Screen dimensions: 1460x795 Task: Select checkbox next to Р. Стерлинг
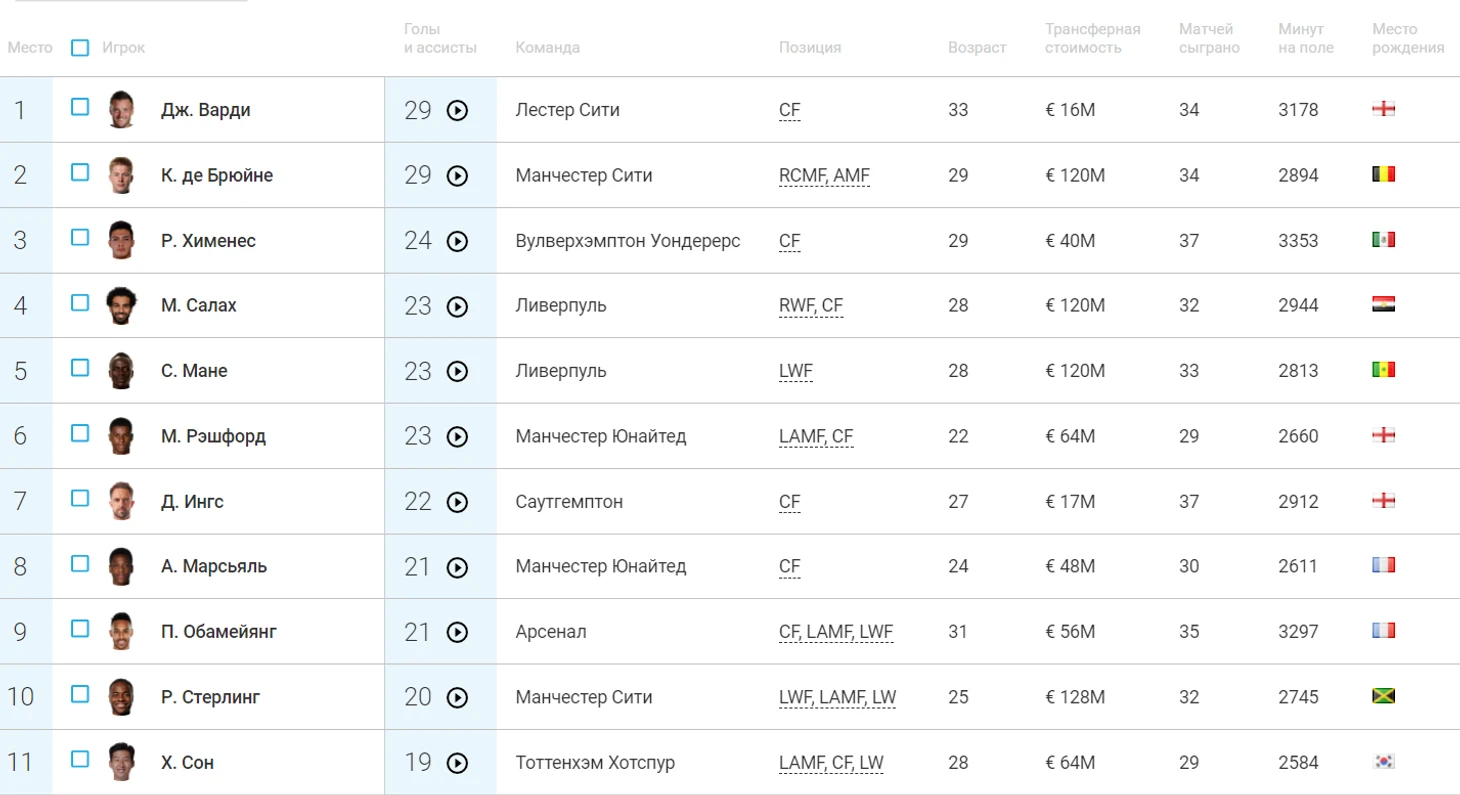click(80, 694)
